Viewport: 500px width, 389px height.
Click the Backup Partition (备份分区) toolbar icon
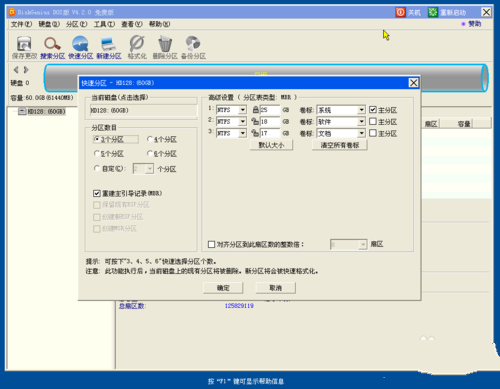click(193, 44)
